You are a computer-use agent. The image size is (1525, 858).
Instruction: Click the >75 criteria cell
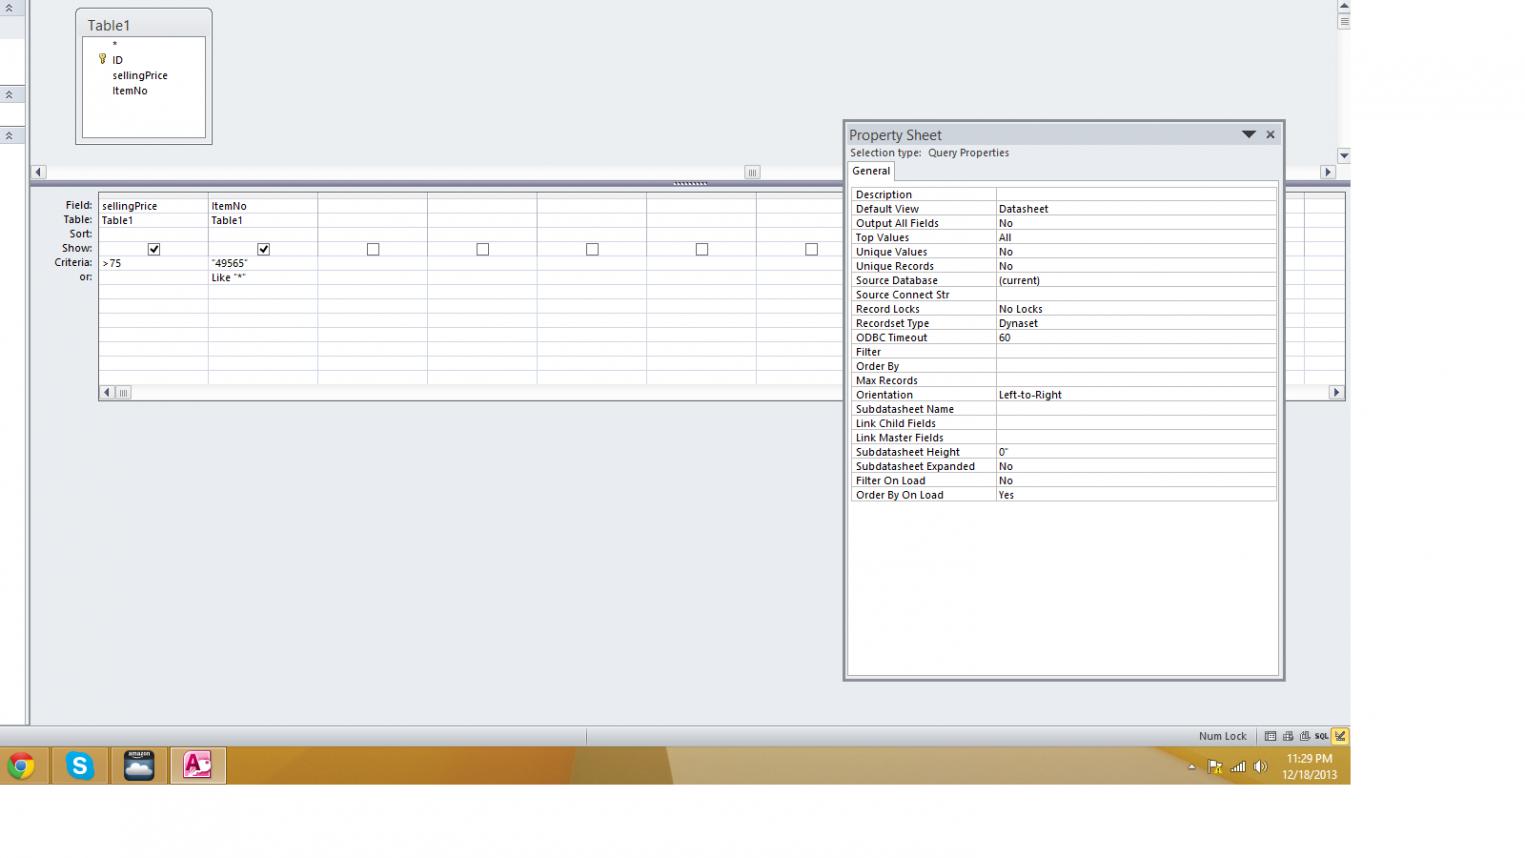click(153, 263)
